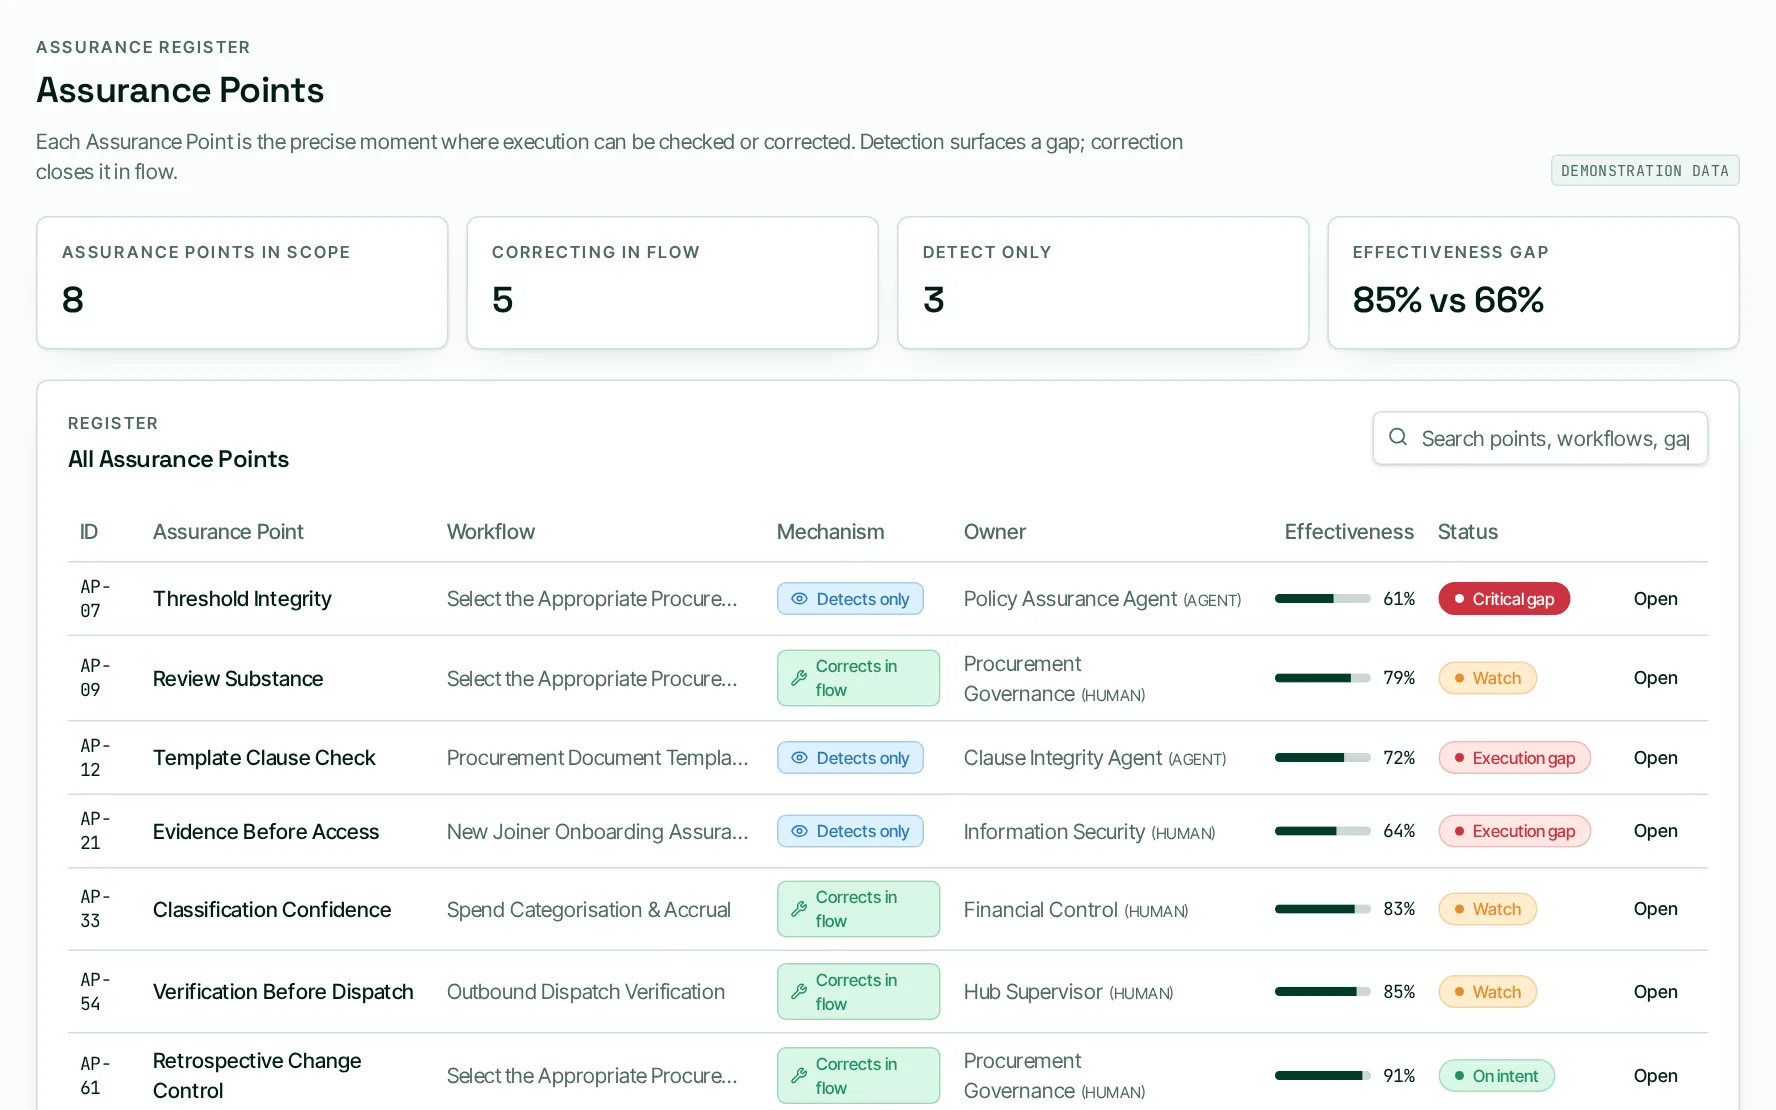1776x1110 pixels.
Task: Click Procurement Document Templa... workflow cell
Action: (598, 758)
